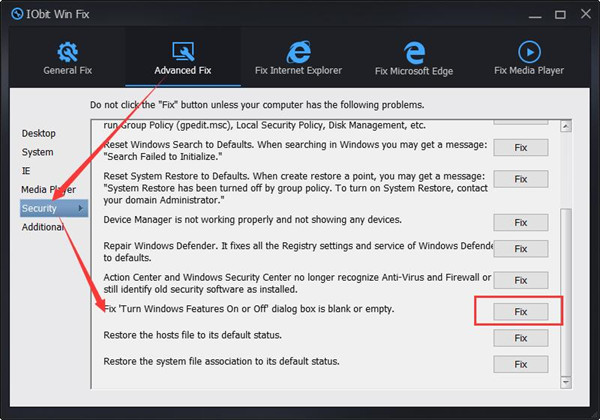Open the General Fix tab label
Screen dimensions: 600x420
(x=68, y=70)
